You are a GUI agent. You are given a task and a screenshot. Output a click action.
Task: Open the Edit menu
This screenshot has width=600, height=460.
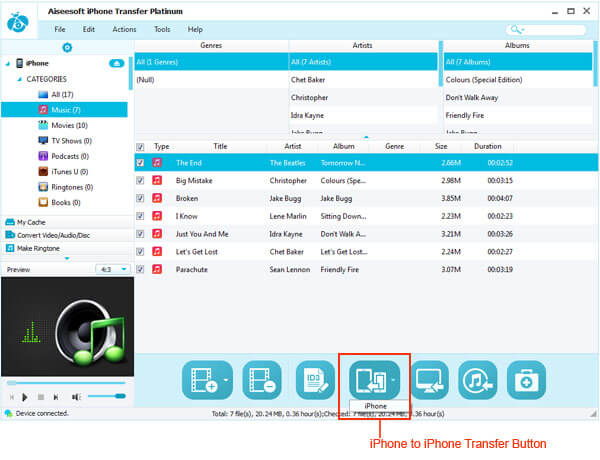(89, 29)
